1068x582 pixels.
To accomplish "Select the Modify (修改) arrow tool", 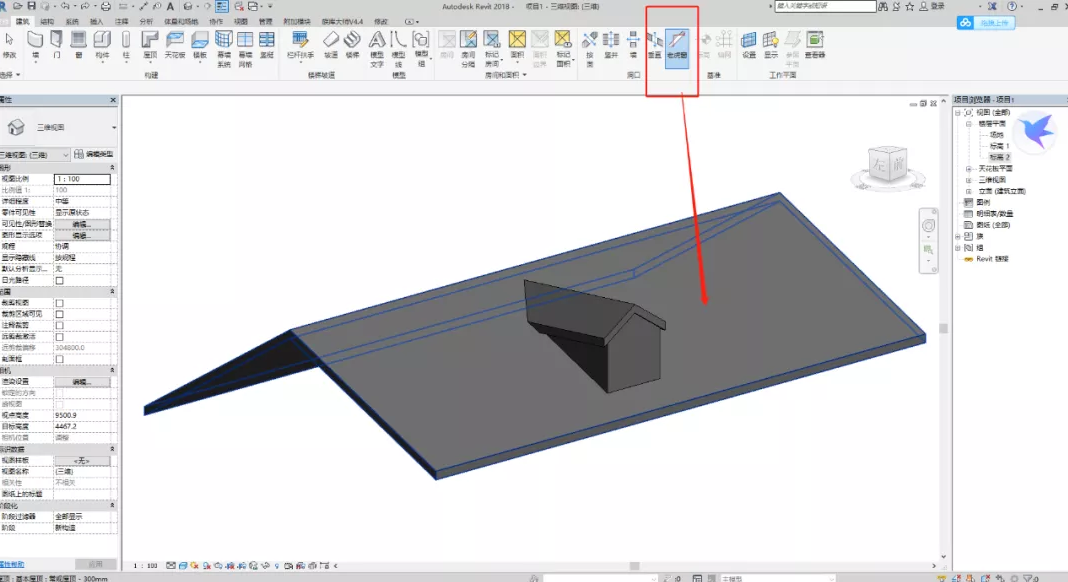I will [x=9, y=45].
